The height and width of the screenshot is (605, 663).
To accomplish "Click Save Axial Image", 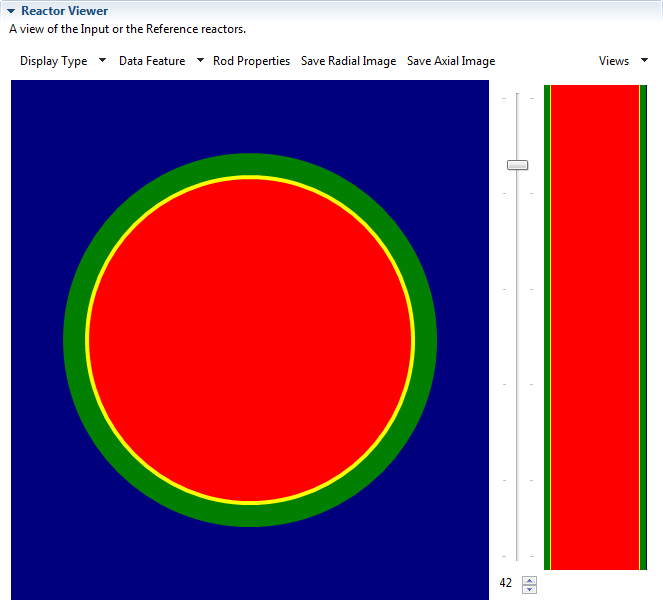I will pos(451,61).
